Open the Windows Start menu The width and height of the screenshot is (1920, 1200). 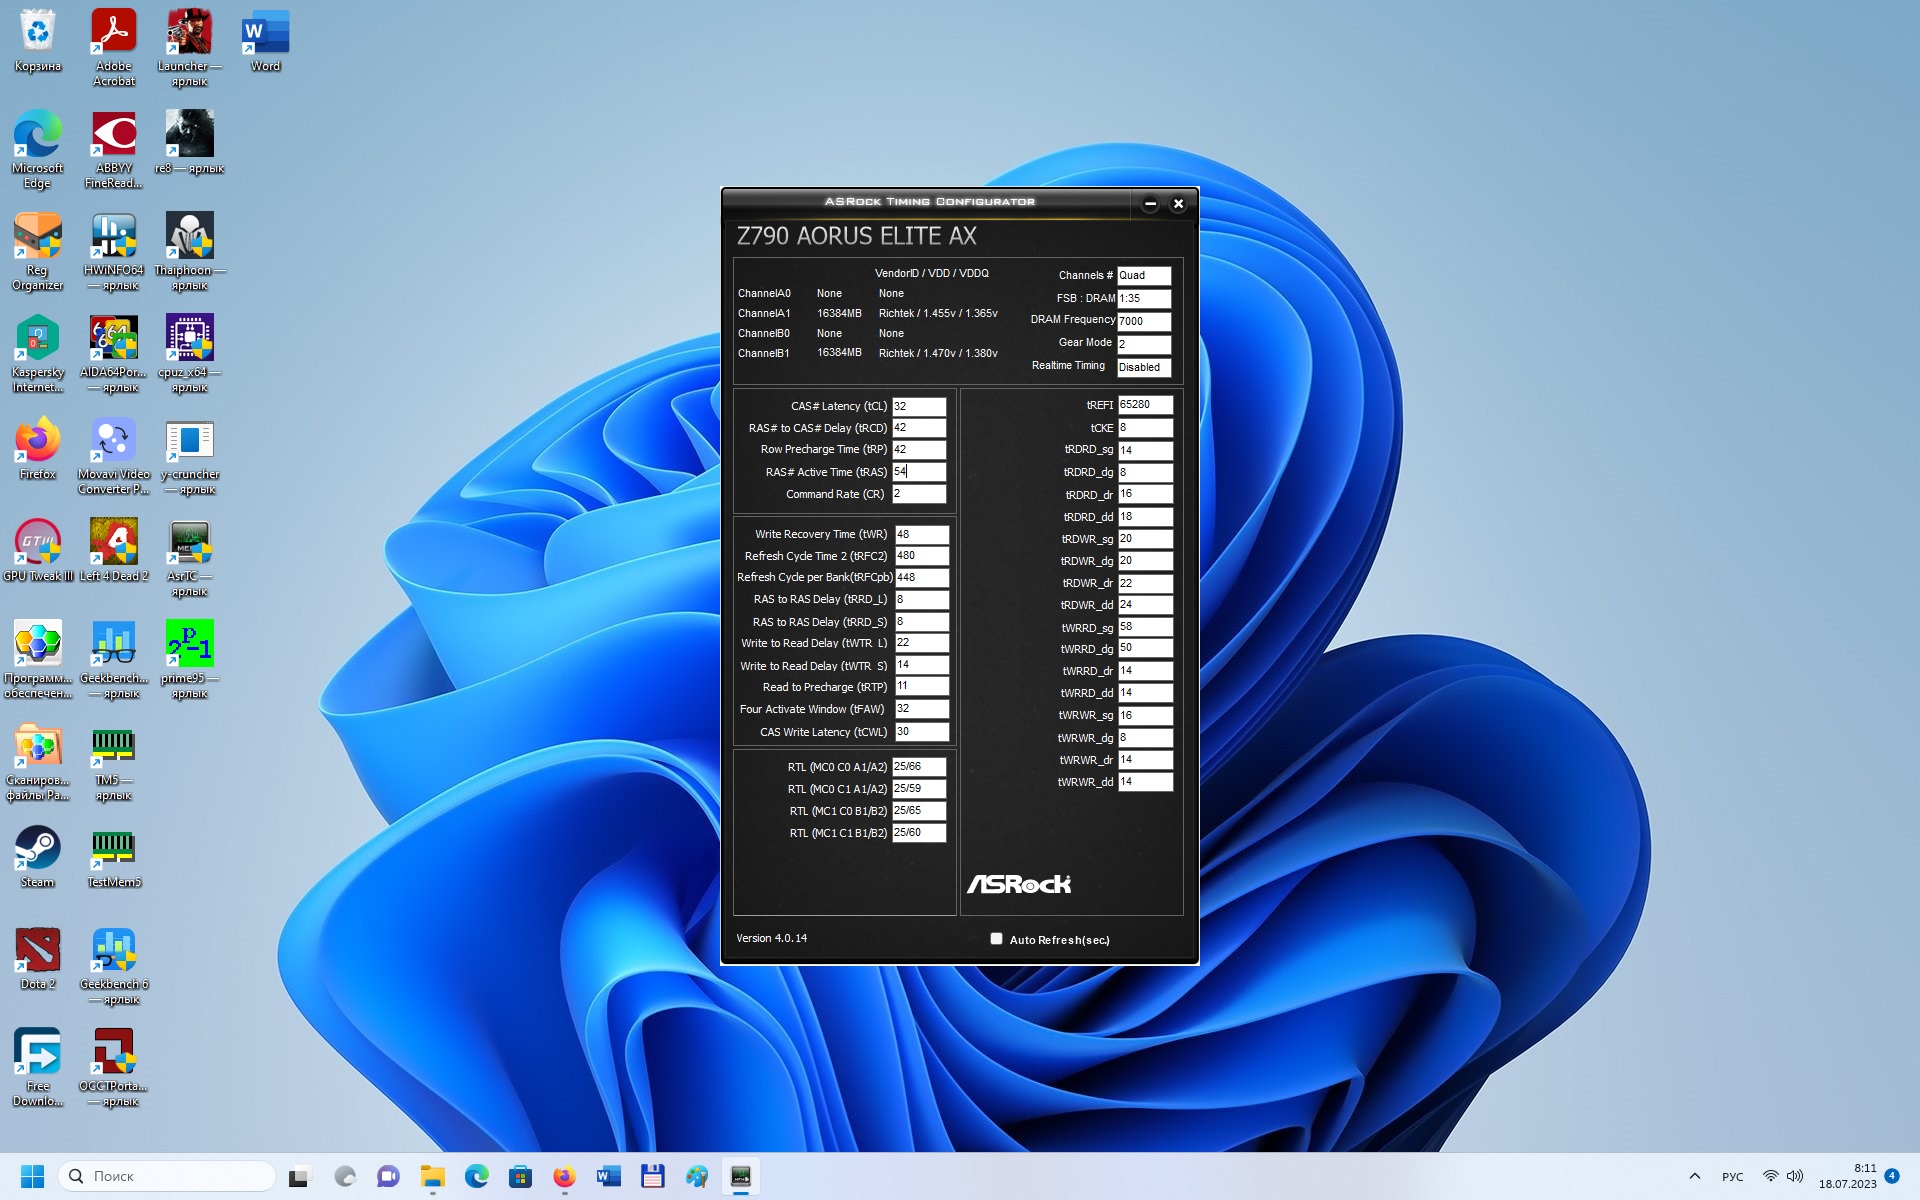pyautogui.click(x=32, y=1176)
